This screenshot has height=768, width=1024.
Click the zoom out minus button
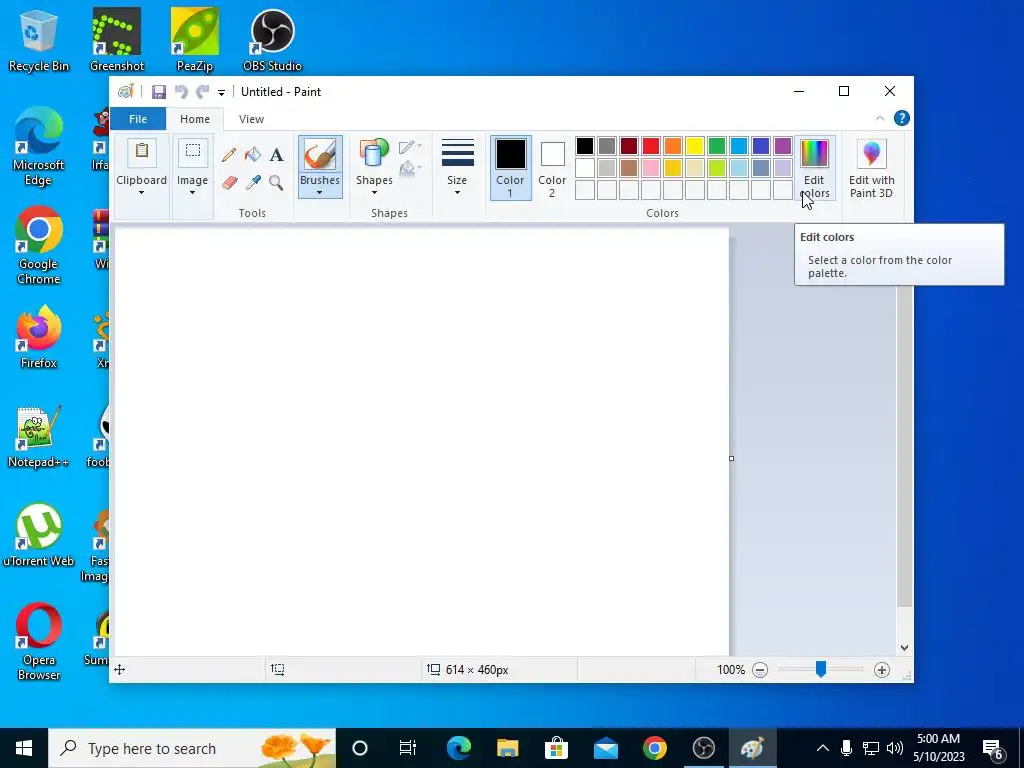click(760, 670)
